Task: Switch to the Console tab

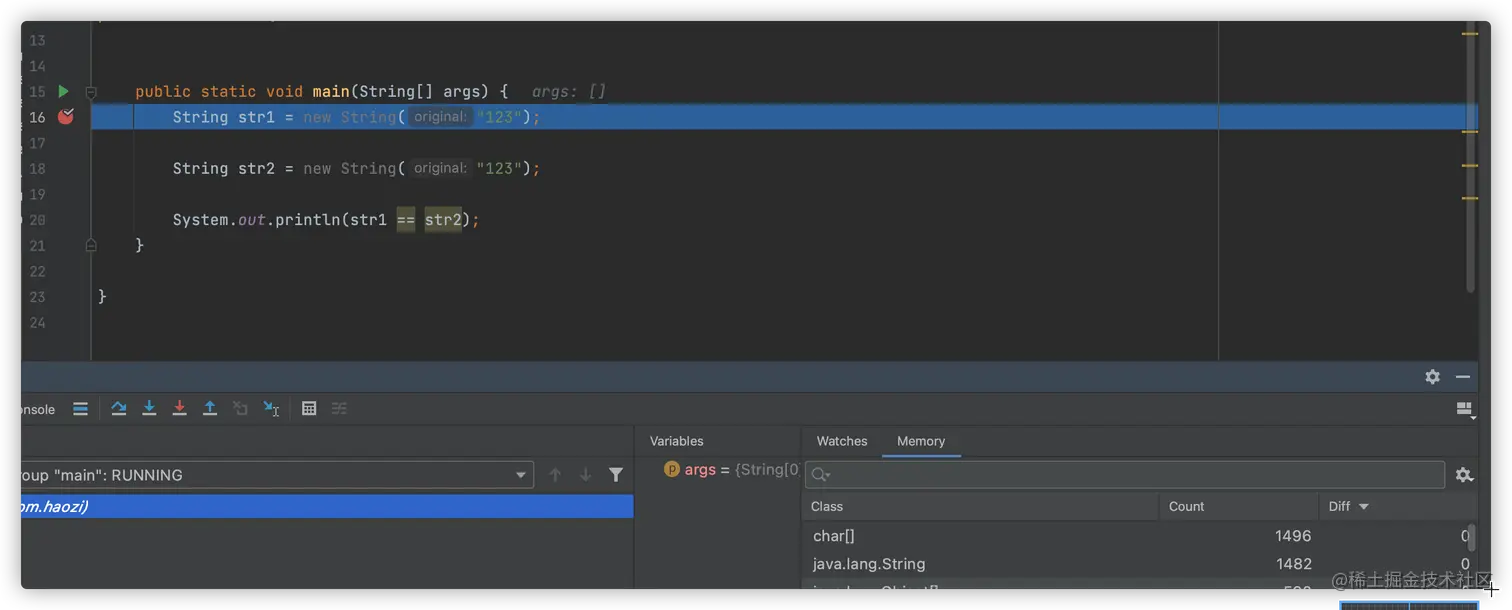Action: [38, 409]
